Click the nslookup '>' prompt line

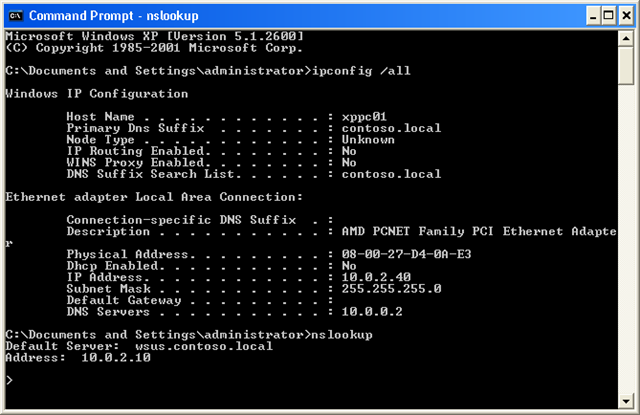tap(9, 380)
